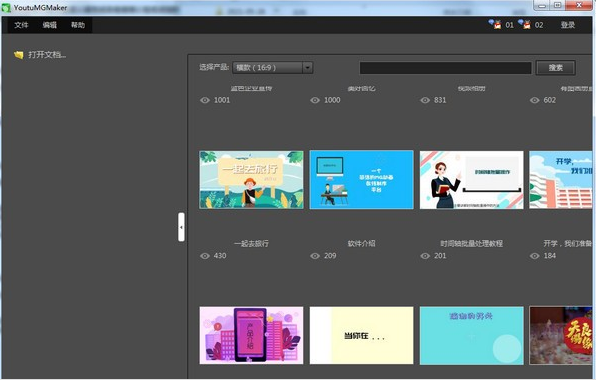Click the 一起去旅行 title label

click(251, 244)
